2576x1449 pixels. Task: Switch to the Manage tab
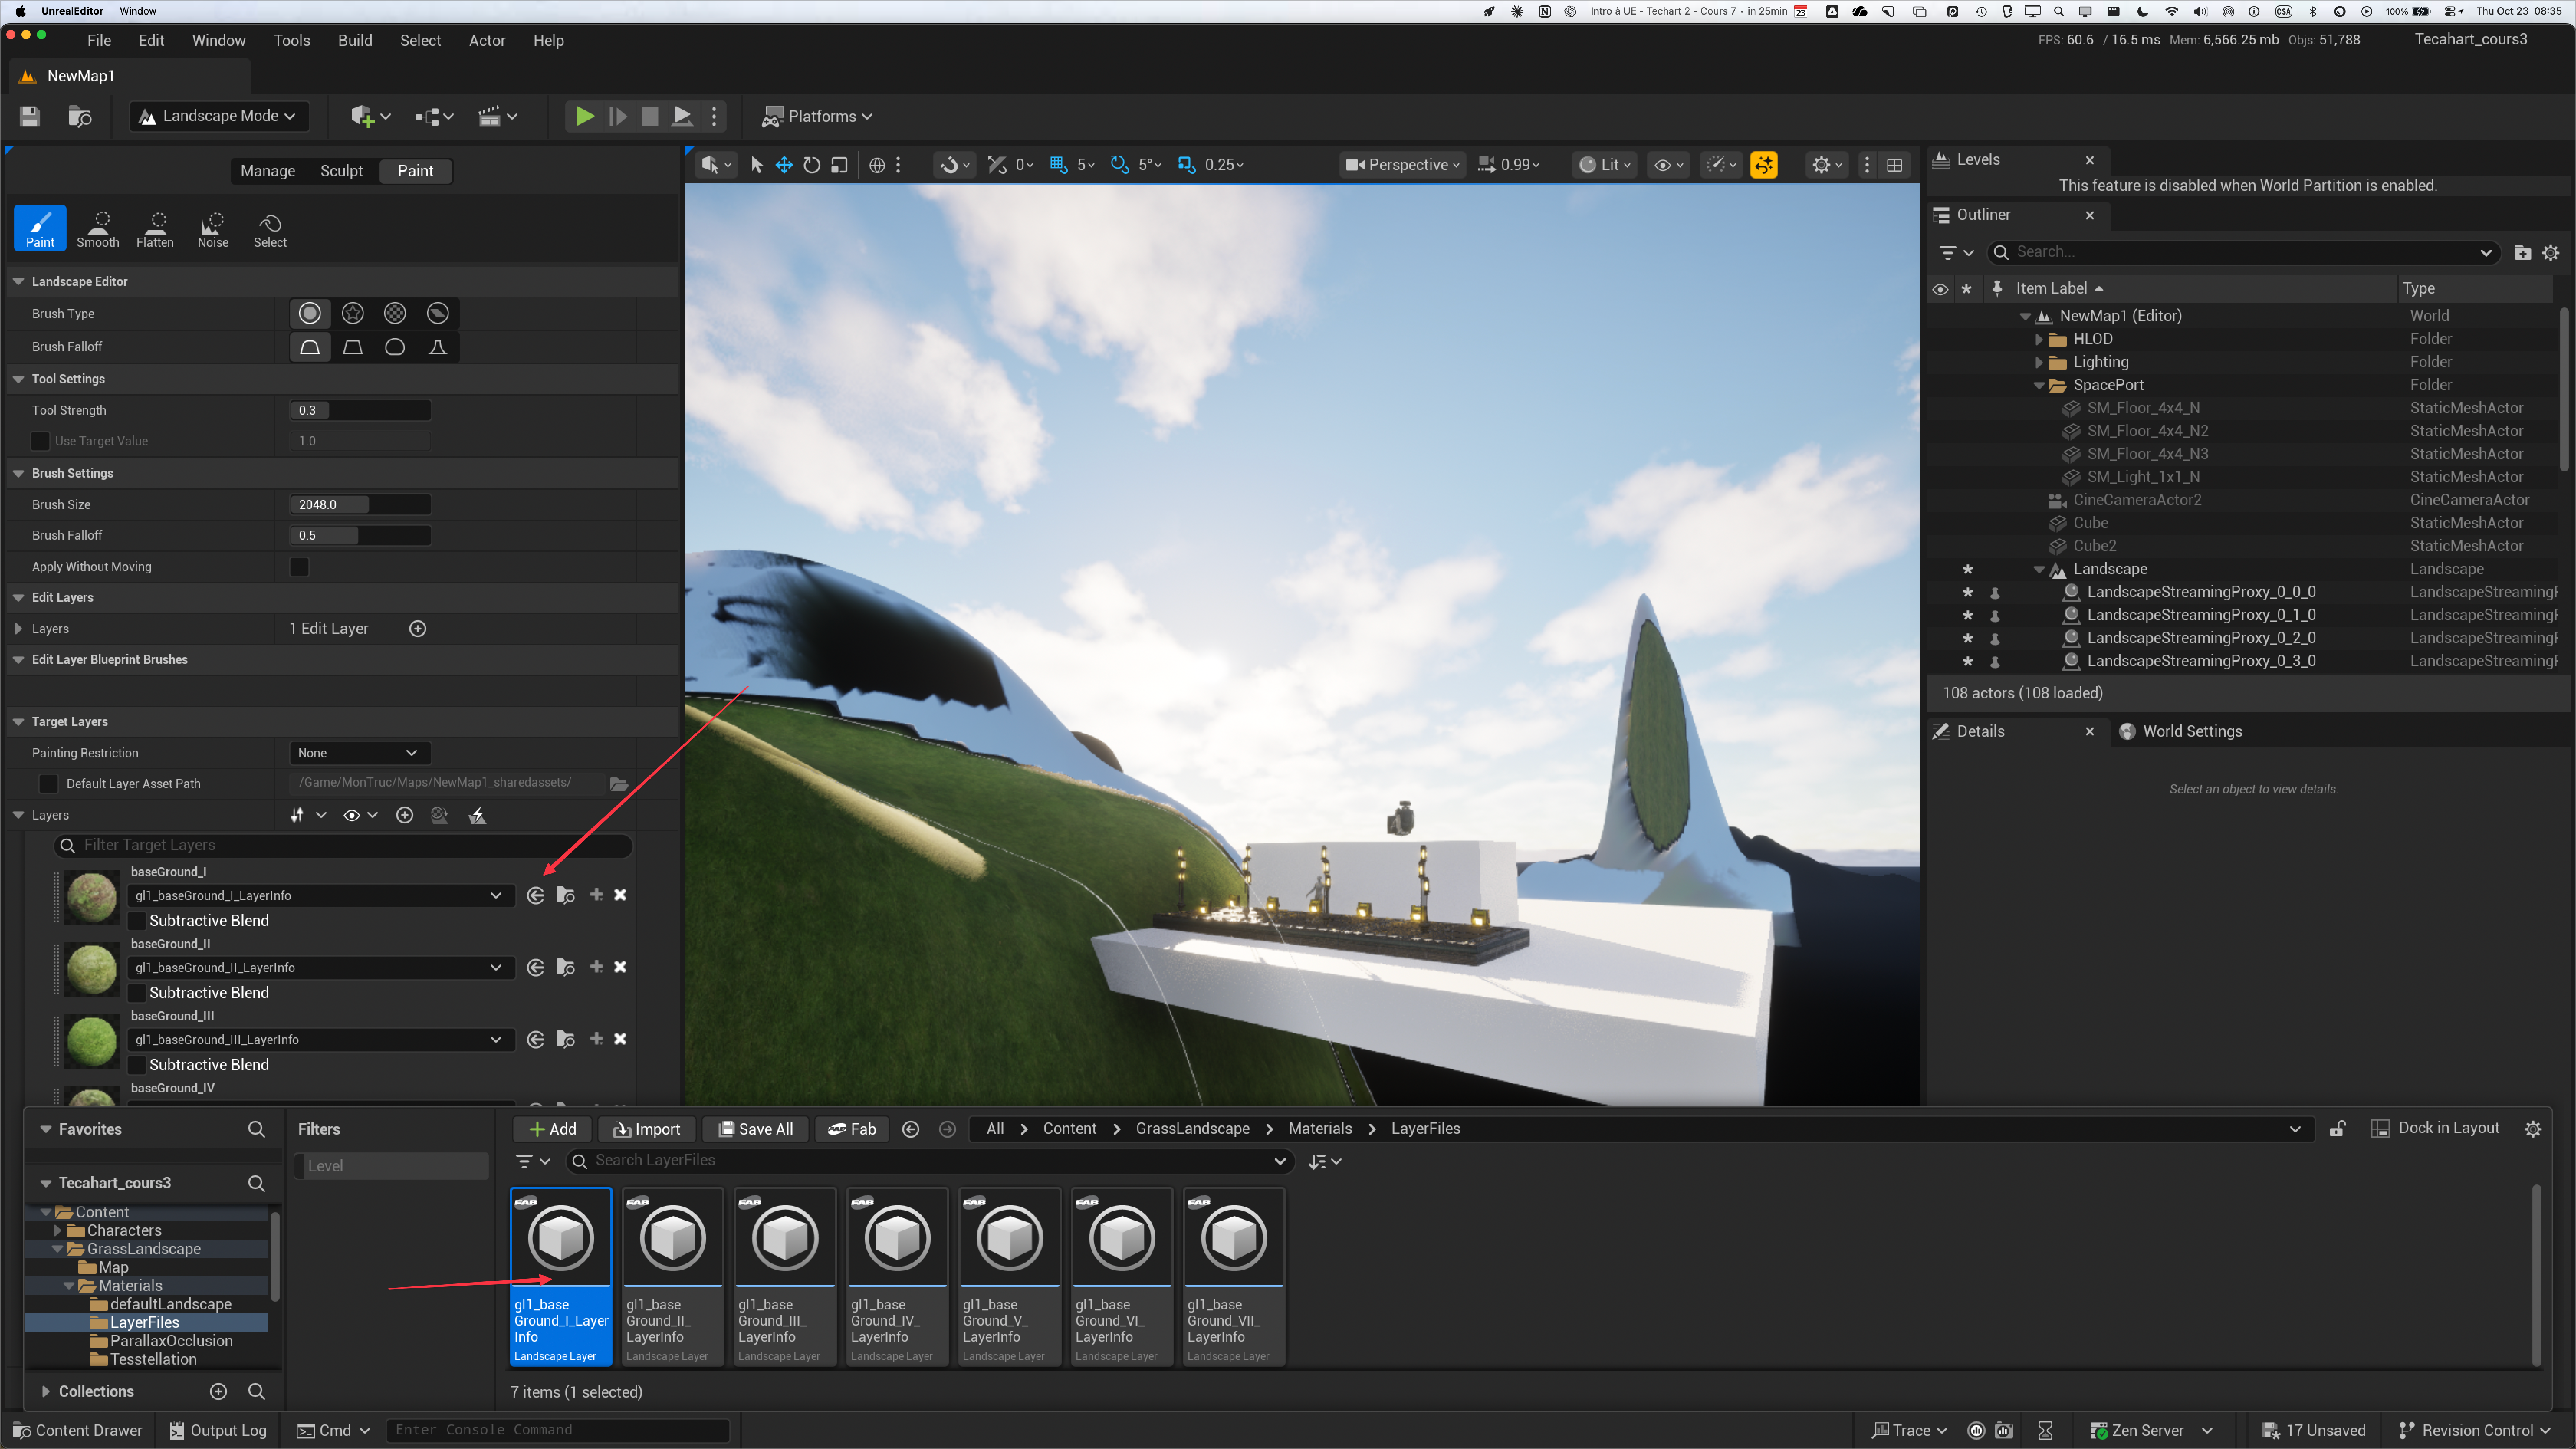click(x=268, y=171)
